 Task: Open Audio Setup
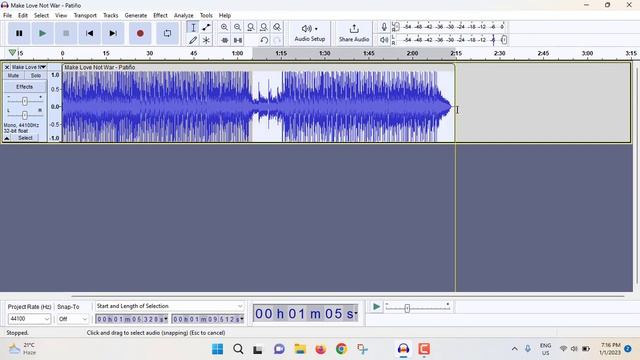coord(310,33)
